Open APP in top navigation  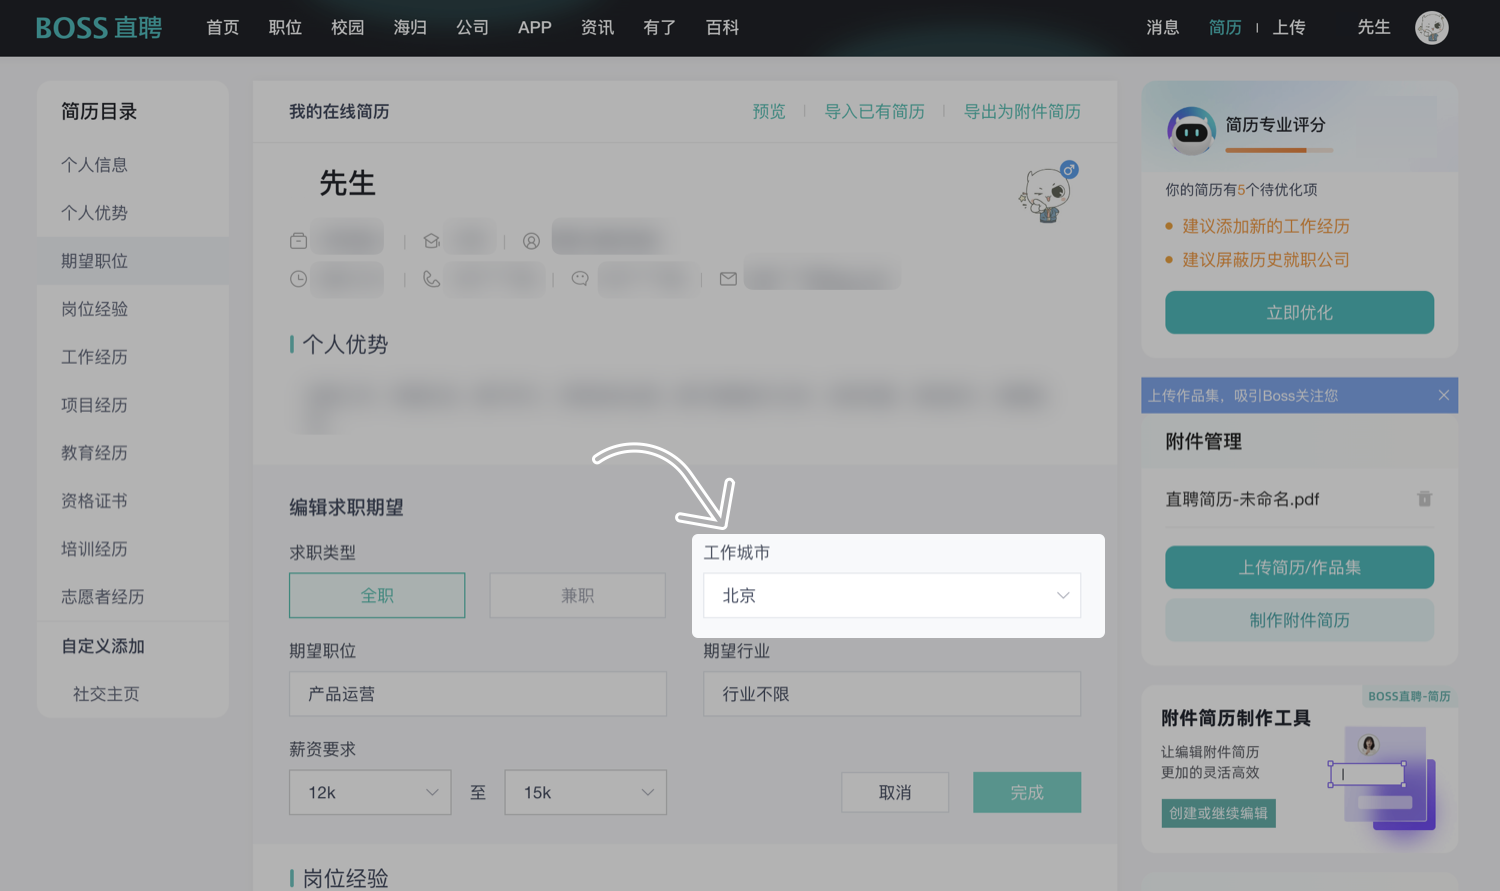[x=535, y=28]
